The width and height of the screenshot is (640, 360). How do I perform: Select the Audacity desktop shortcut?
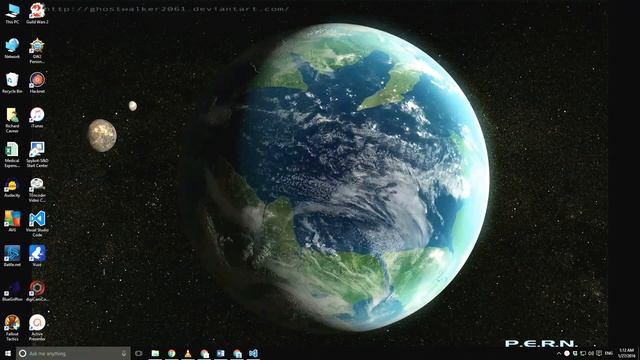(12, 188)
